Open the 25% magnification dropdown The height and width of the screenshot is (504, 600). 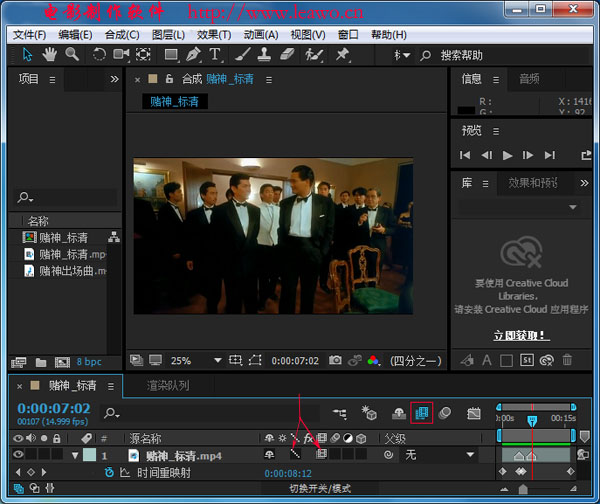point(218,360)
